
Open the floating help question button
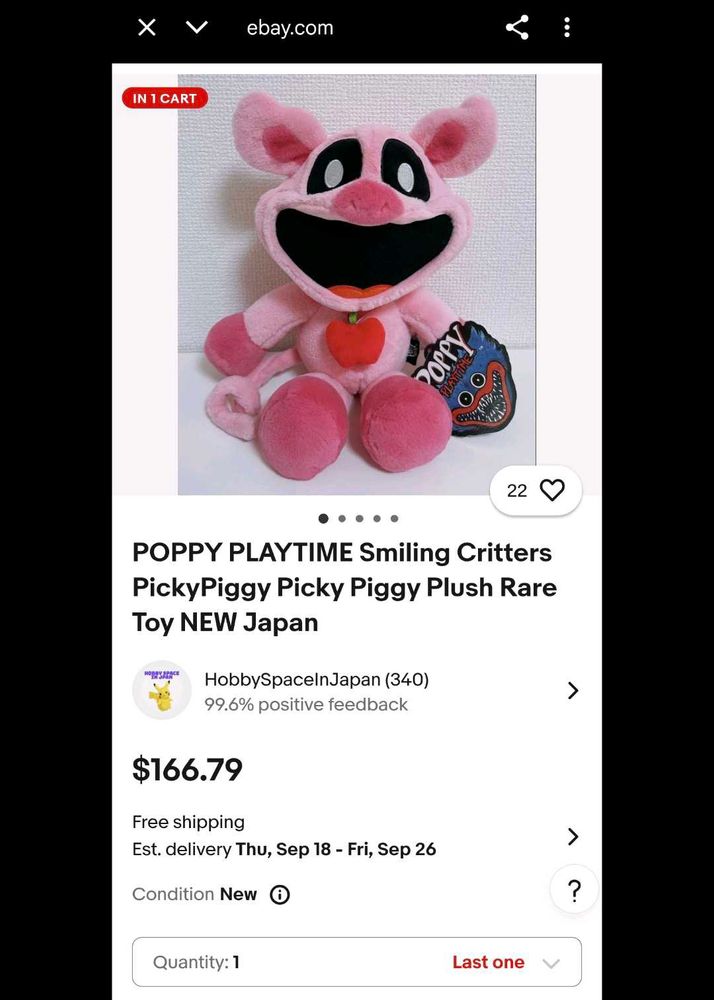pos(574,891)
